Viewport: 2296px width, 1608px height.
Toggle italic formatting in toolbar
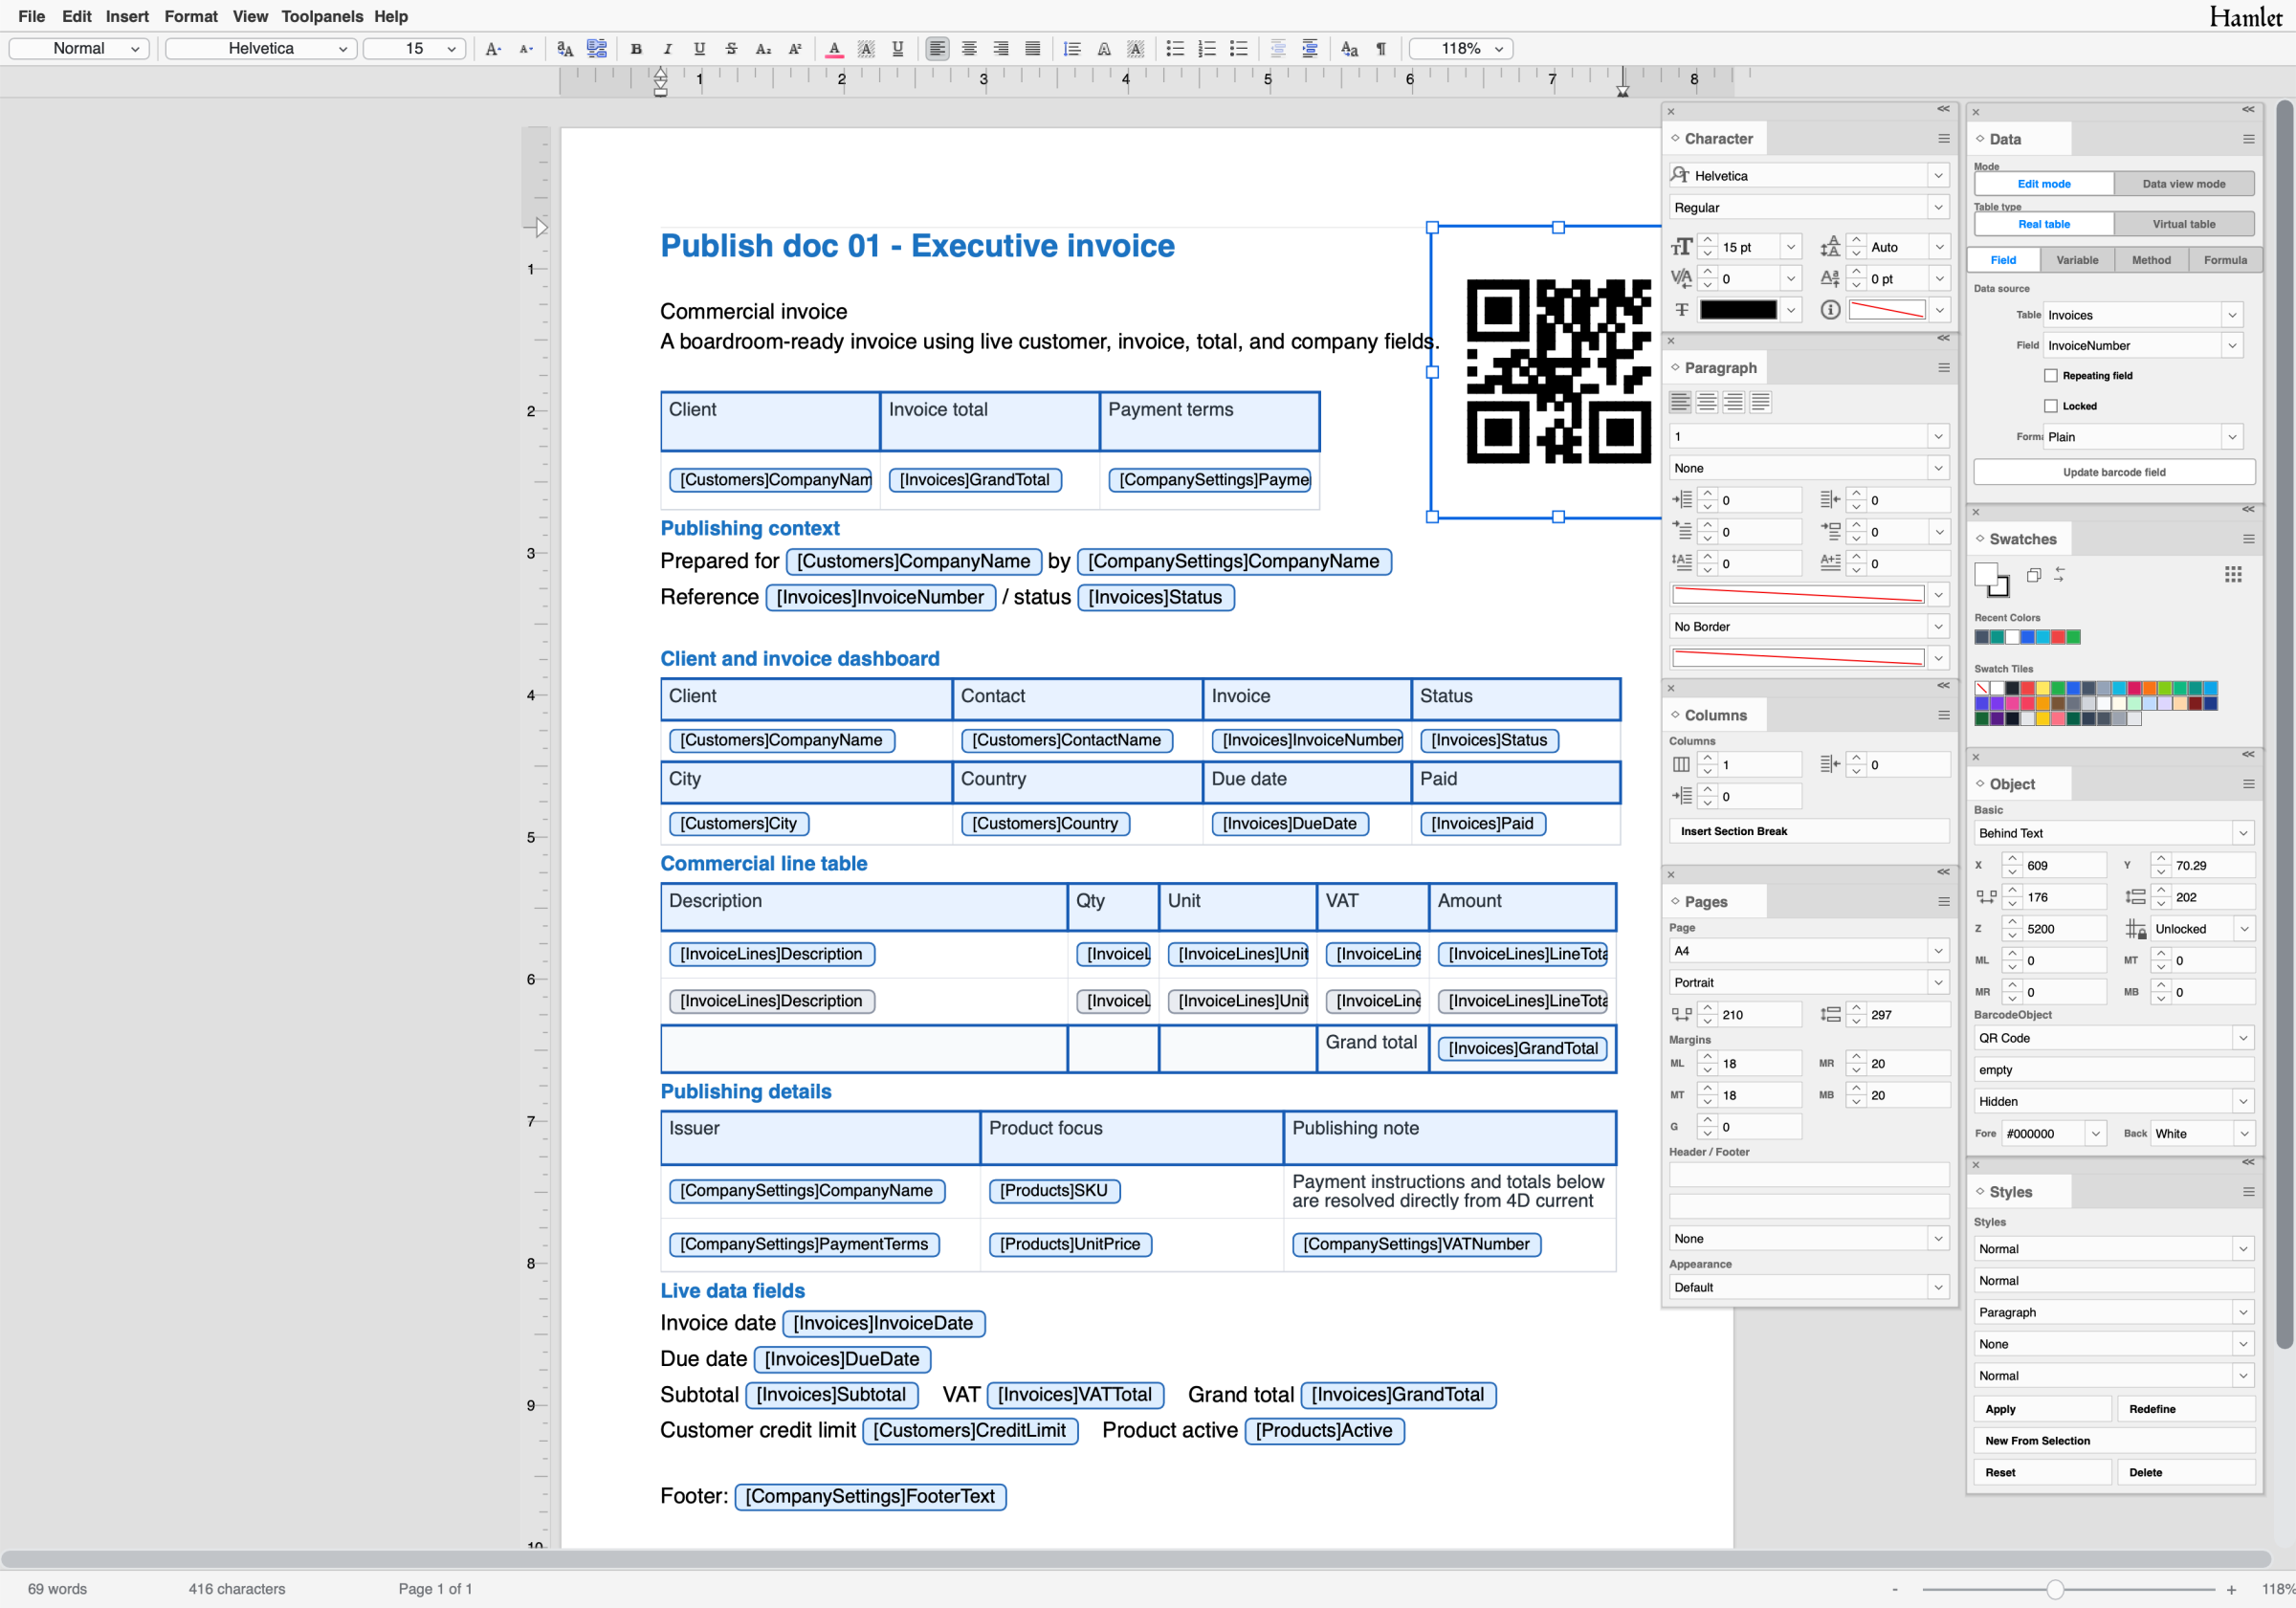668,48
